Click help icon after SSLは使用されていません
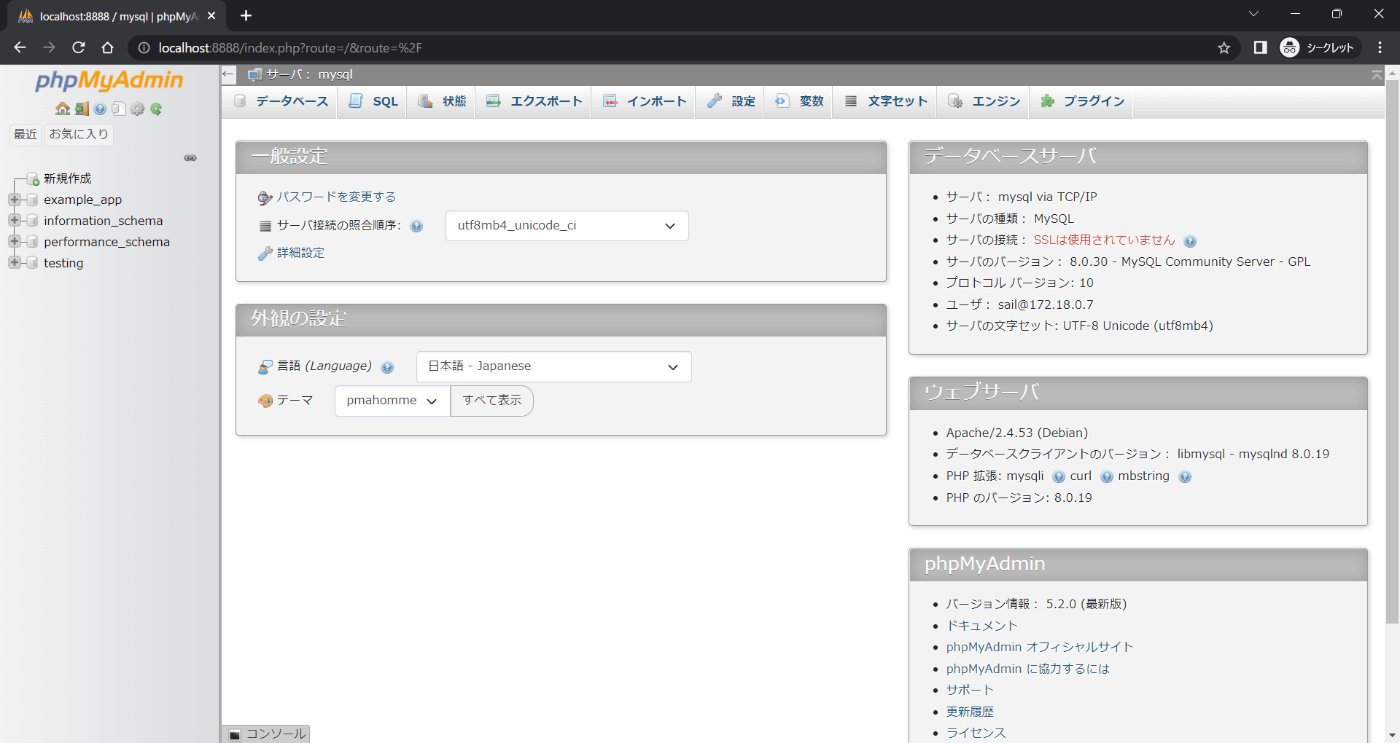 pos(1190,241)
